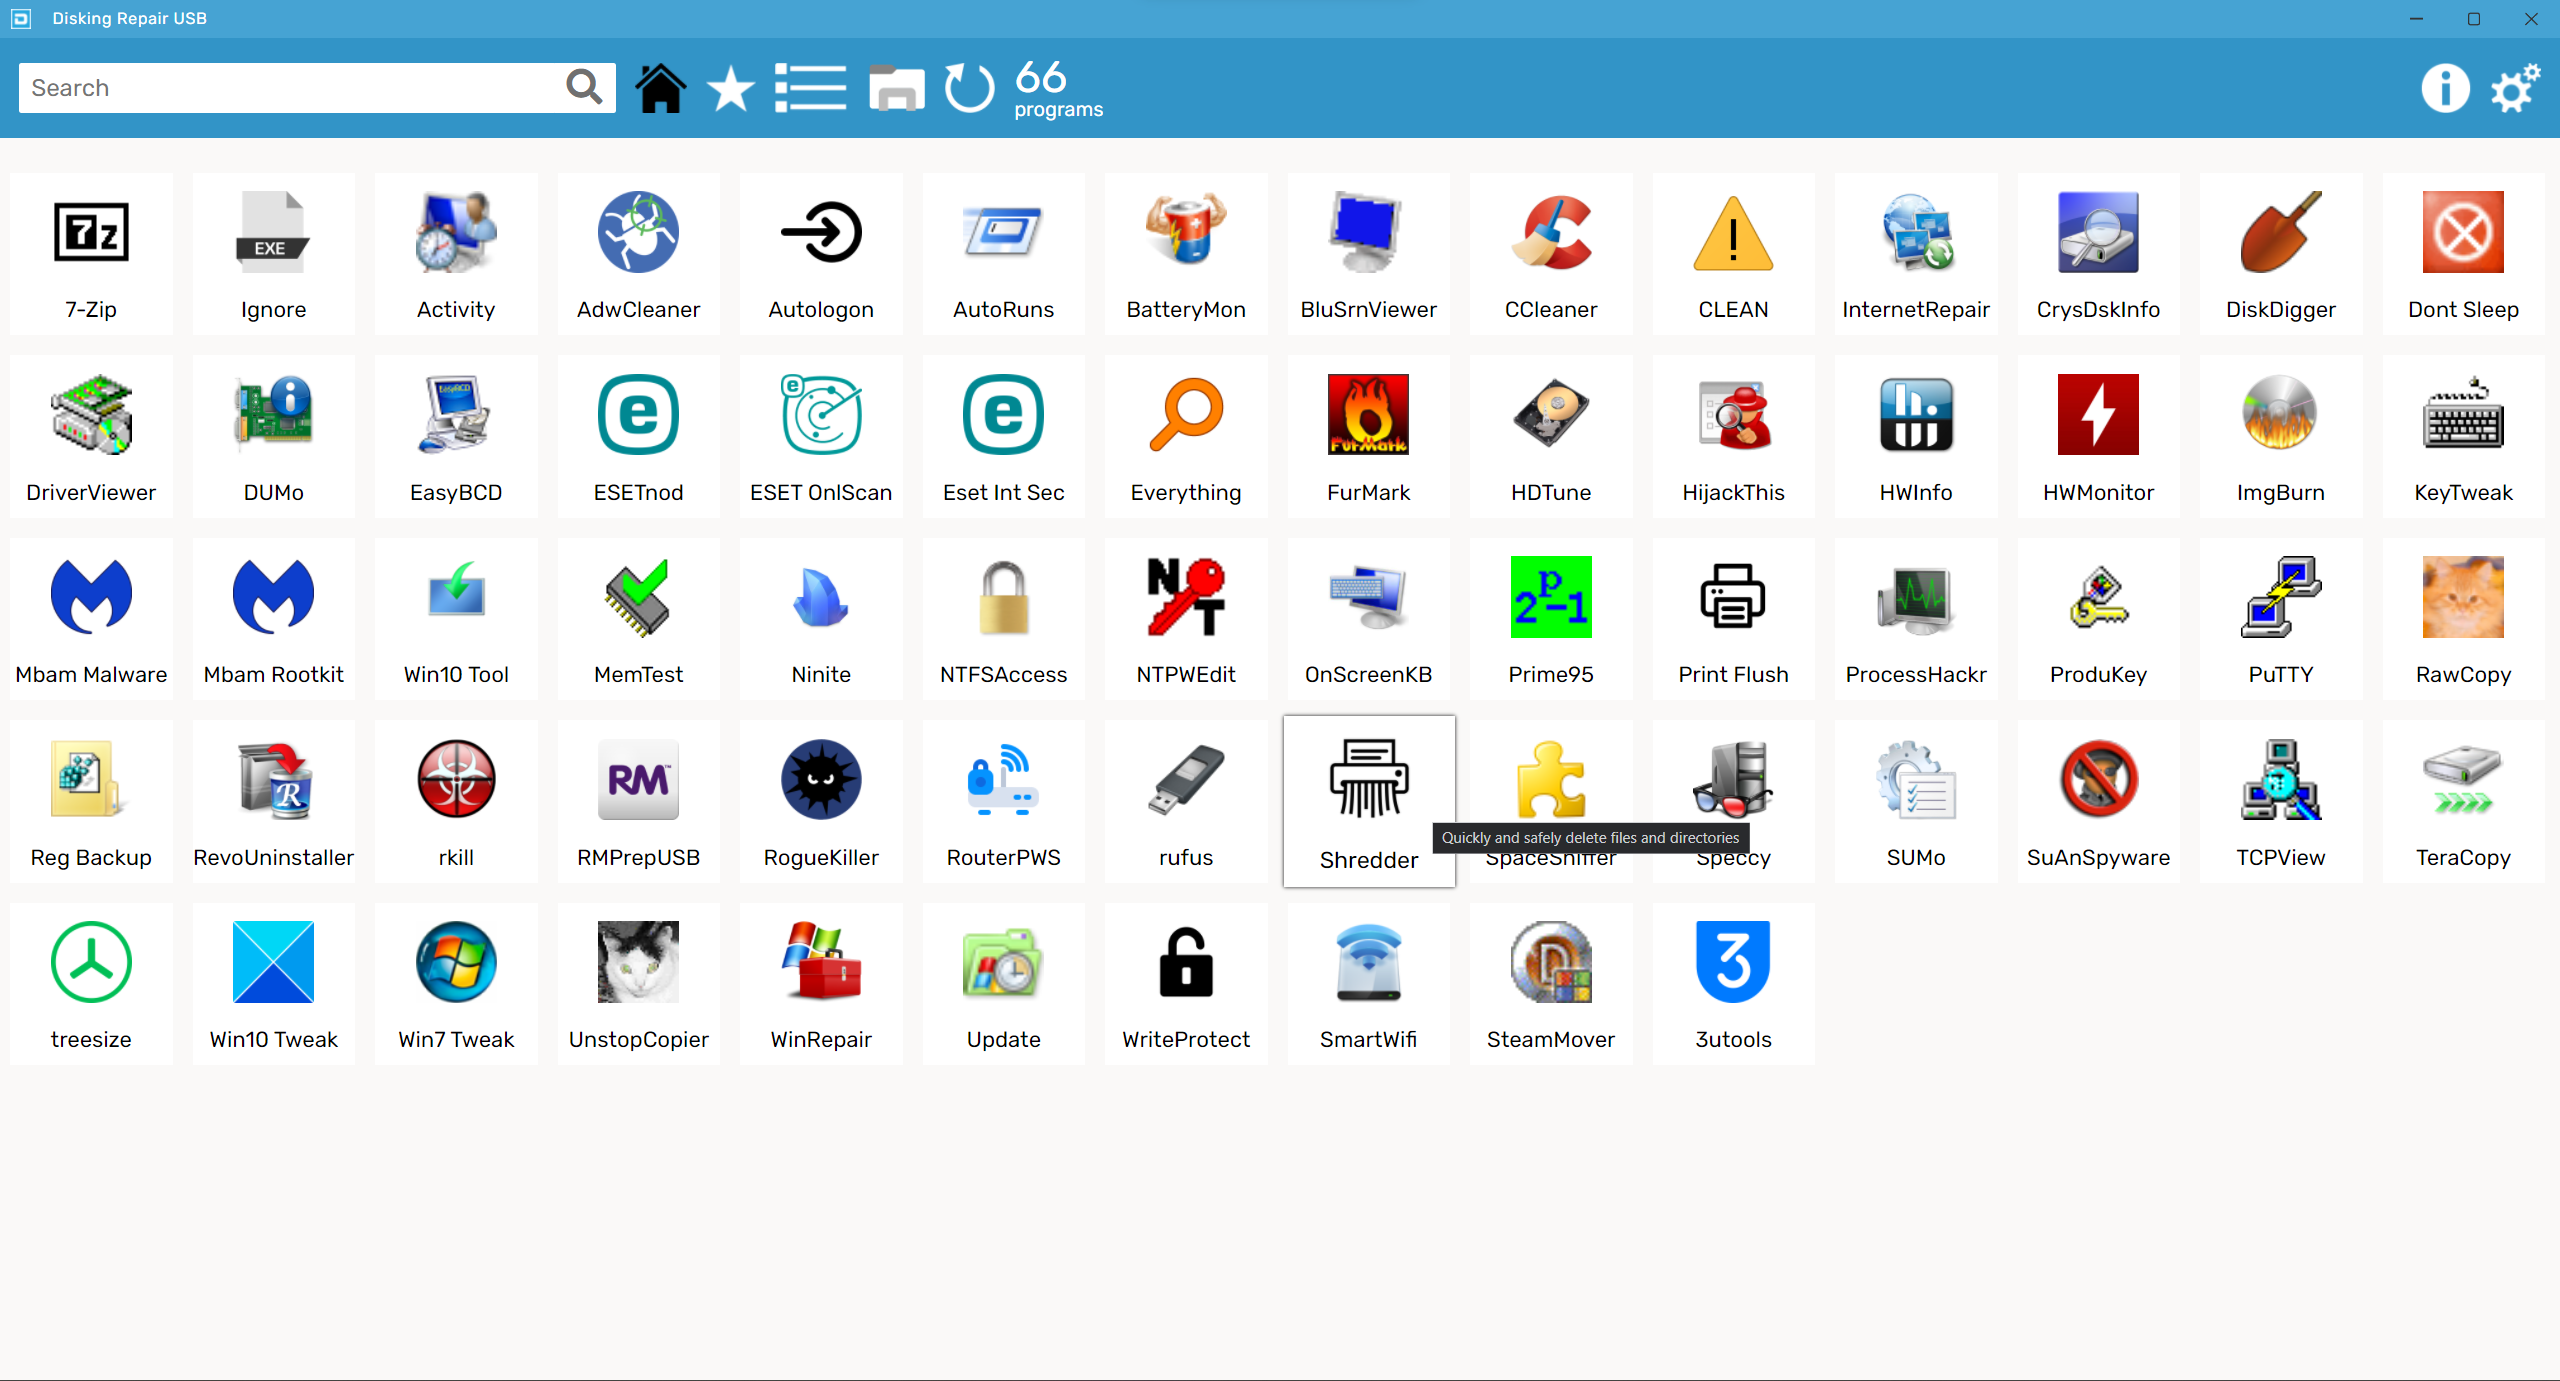Screen dimensions: 2560x1381
Task: Open rufus USB tool
Action: click(1186, 802)
